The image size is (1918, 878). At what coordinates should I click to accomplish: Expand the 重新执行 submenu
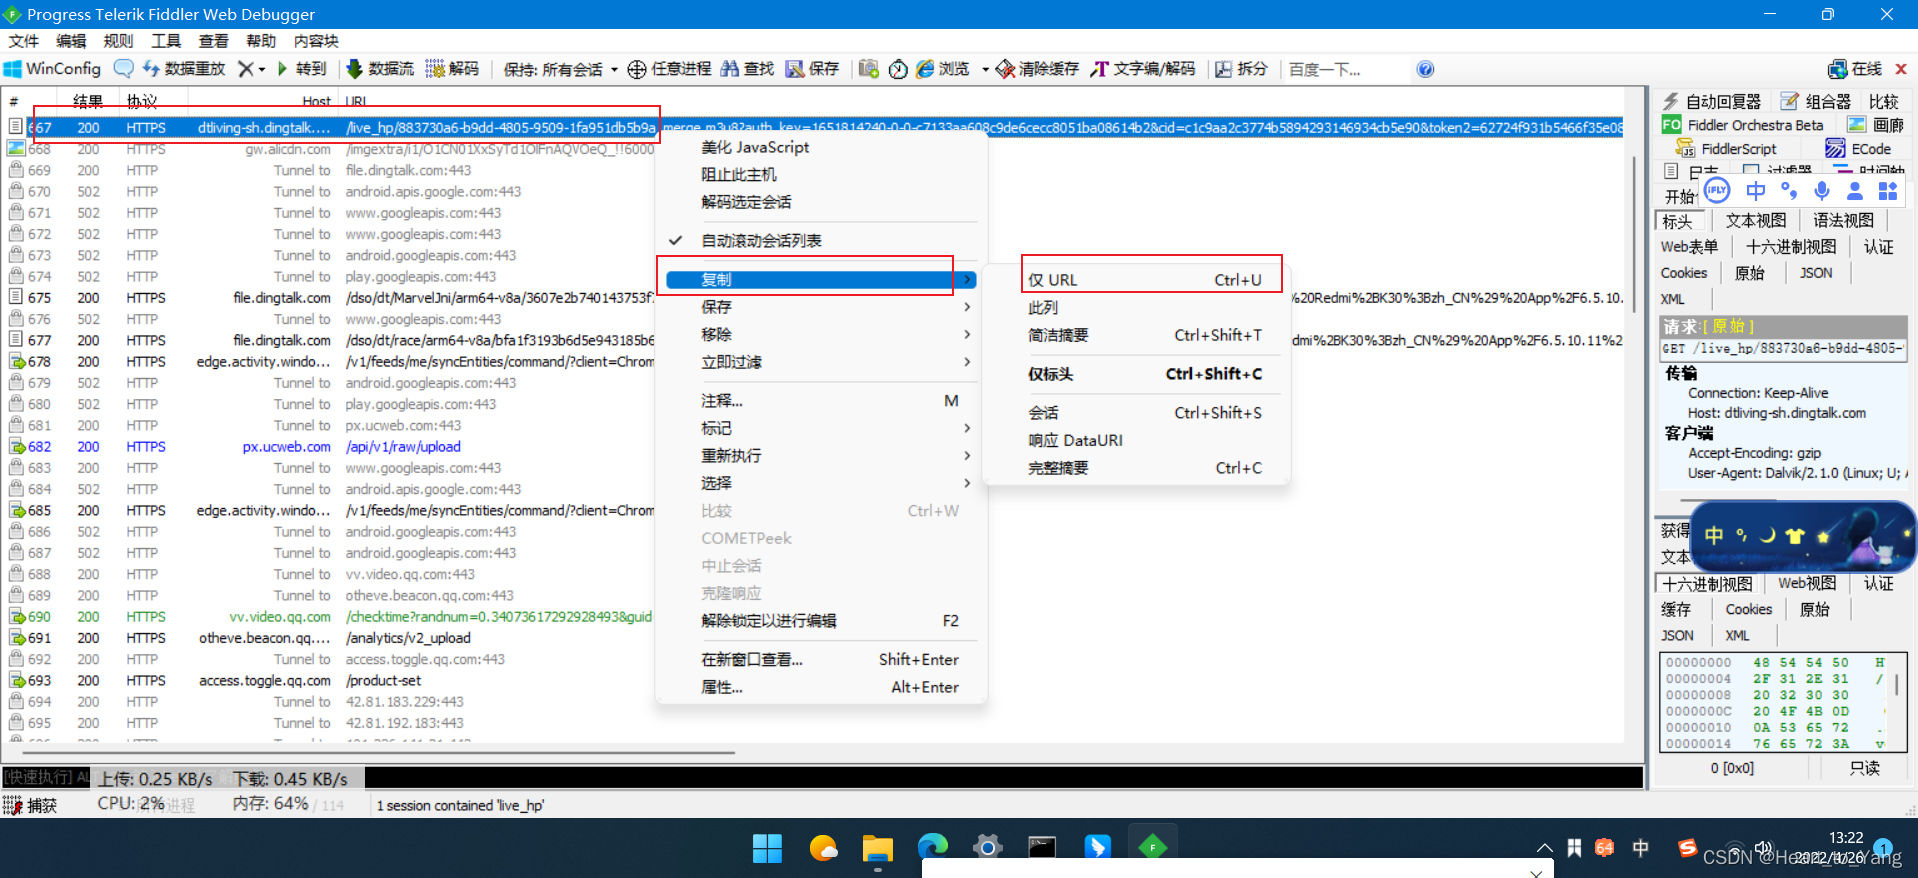point(820,456)
